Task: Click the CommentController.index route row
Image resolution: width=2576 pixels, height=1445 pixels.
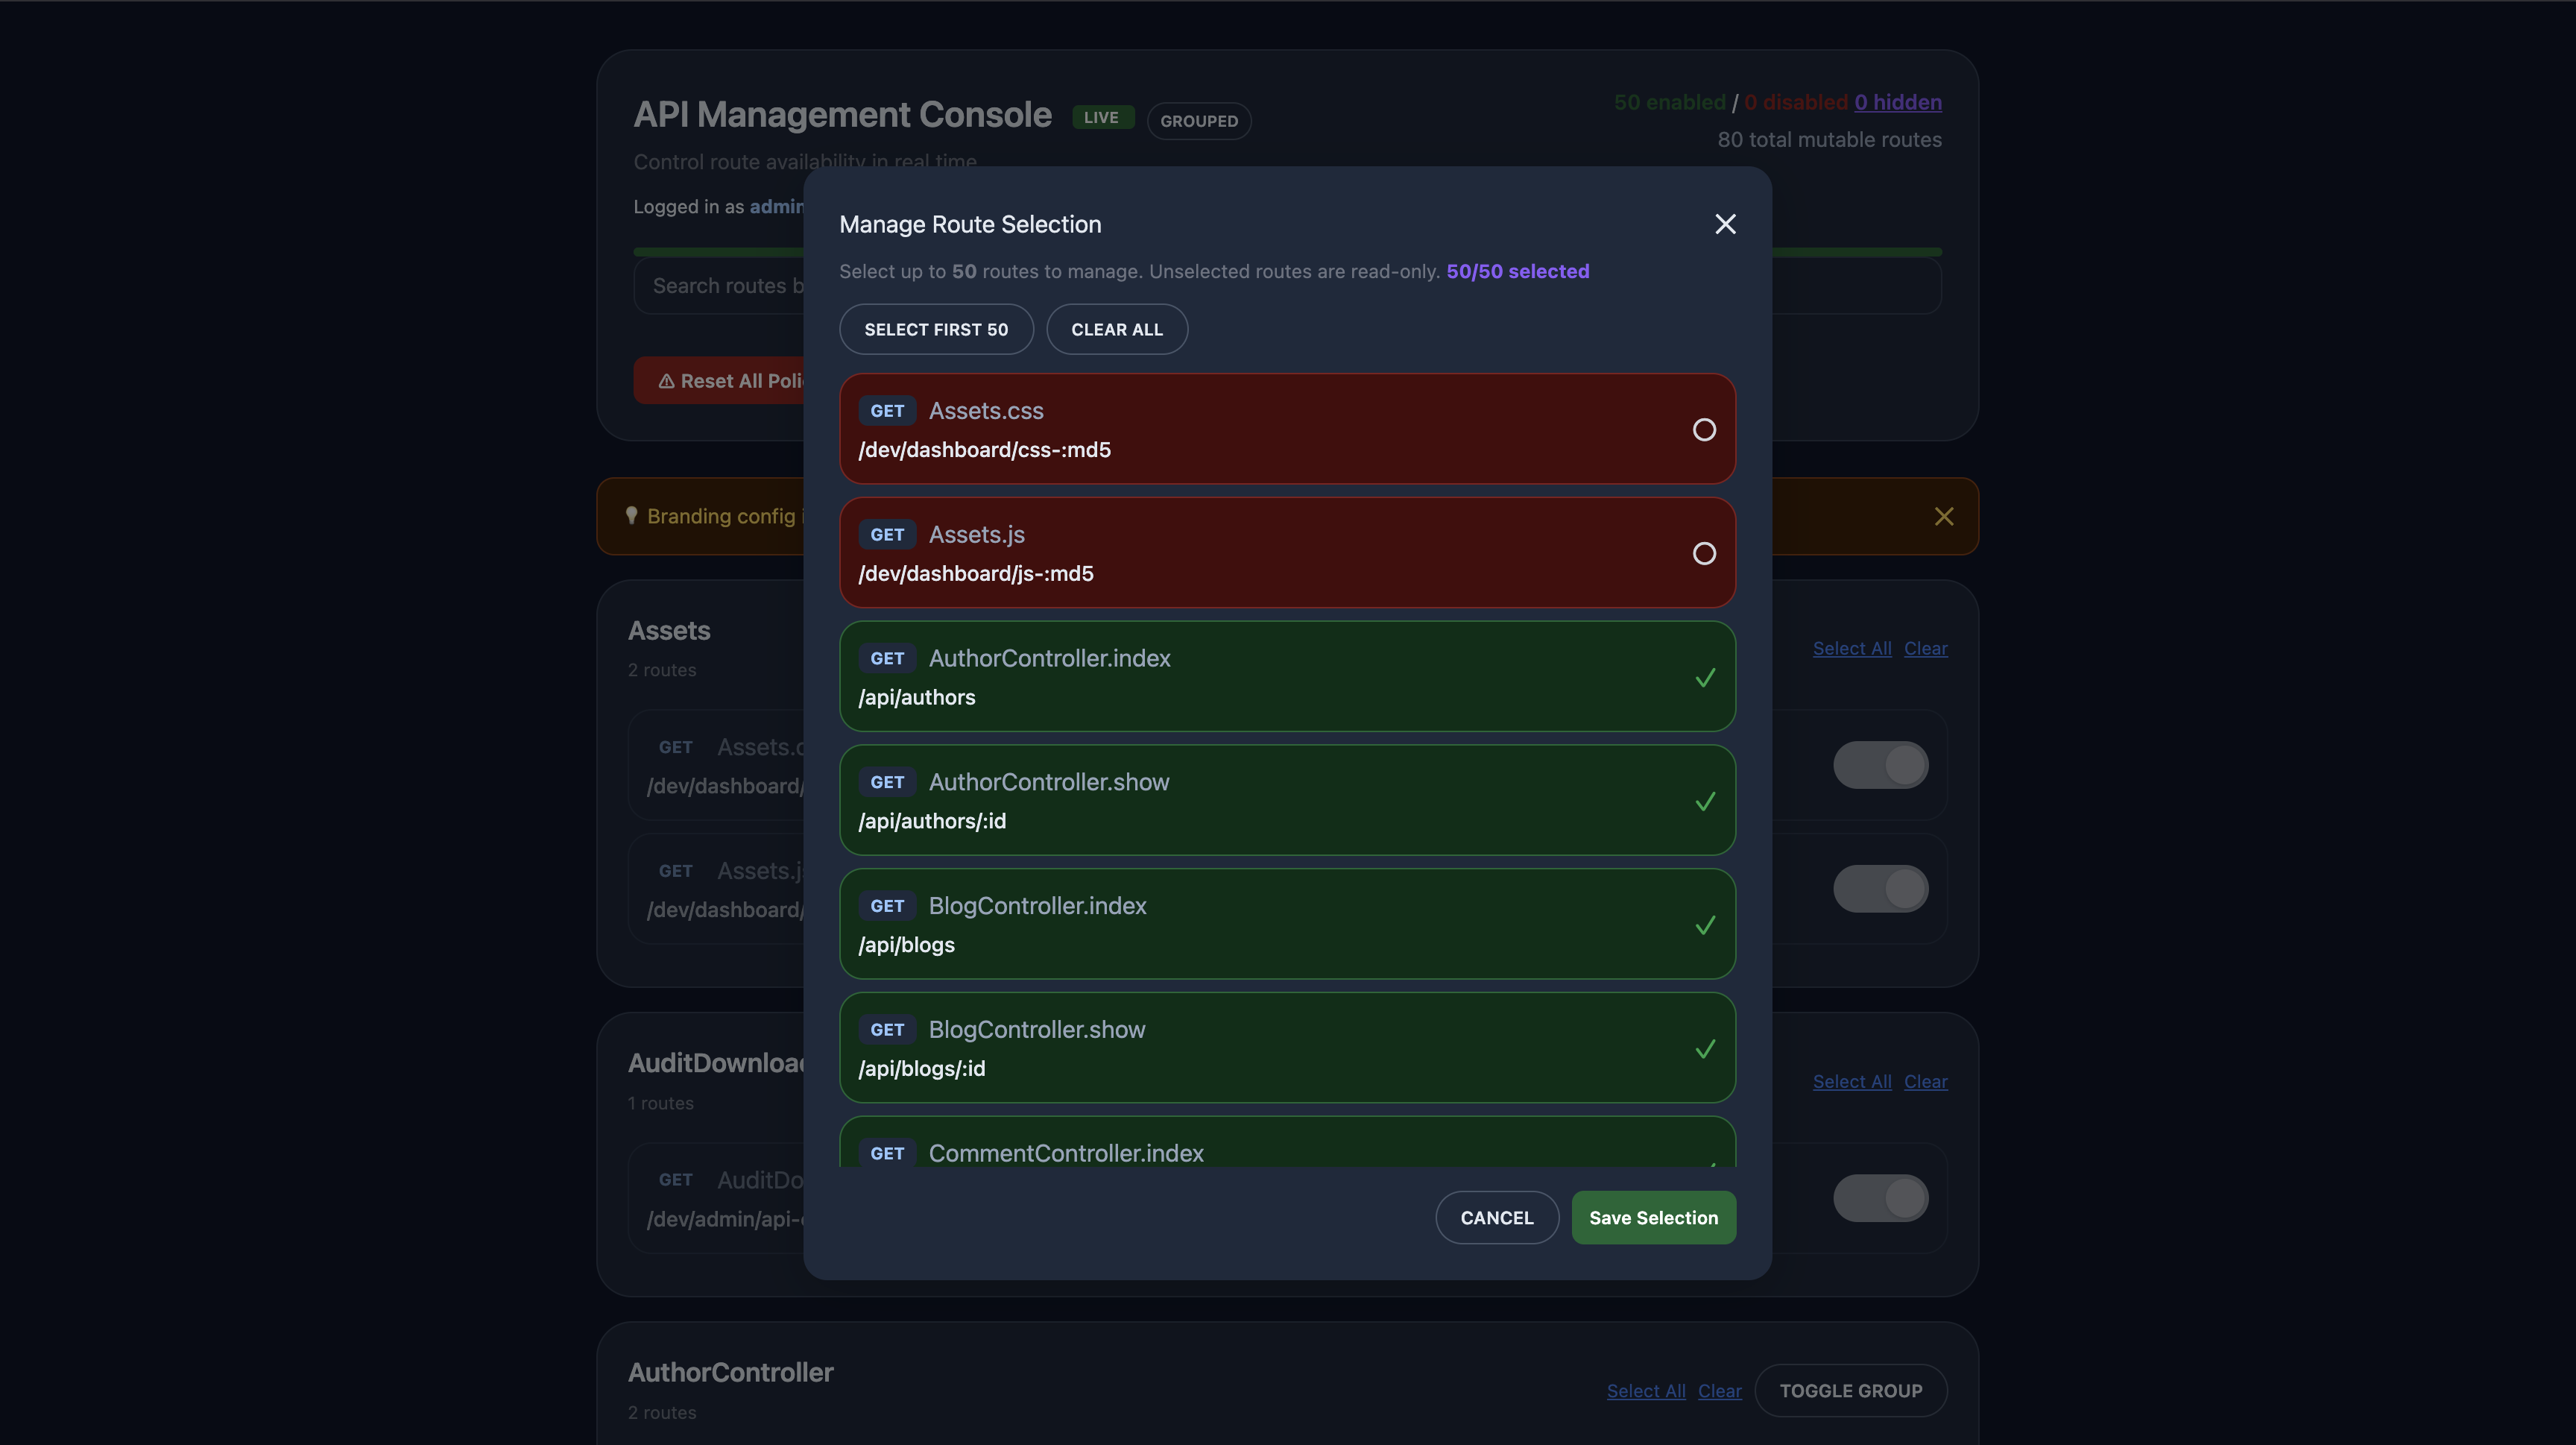Action: coord(1287,1142)
